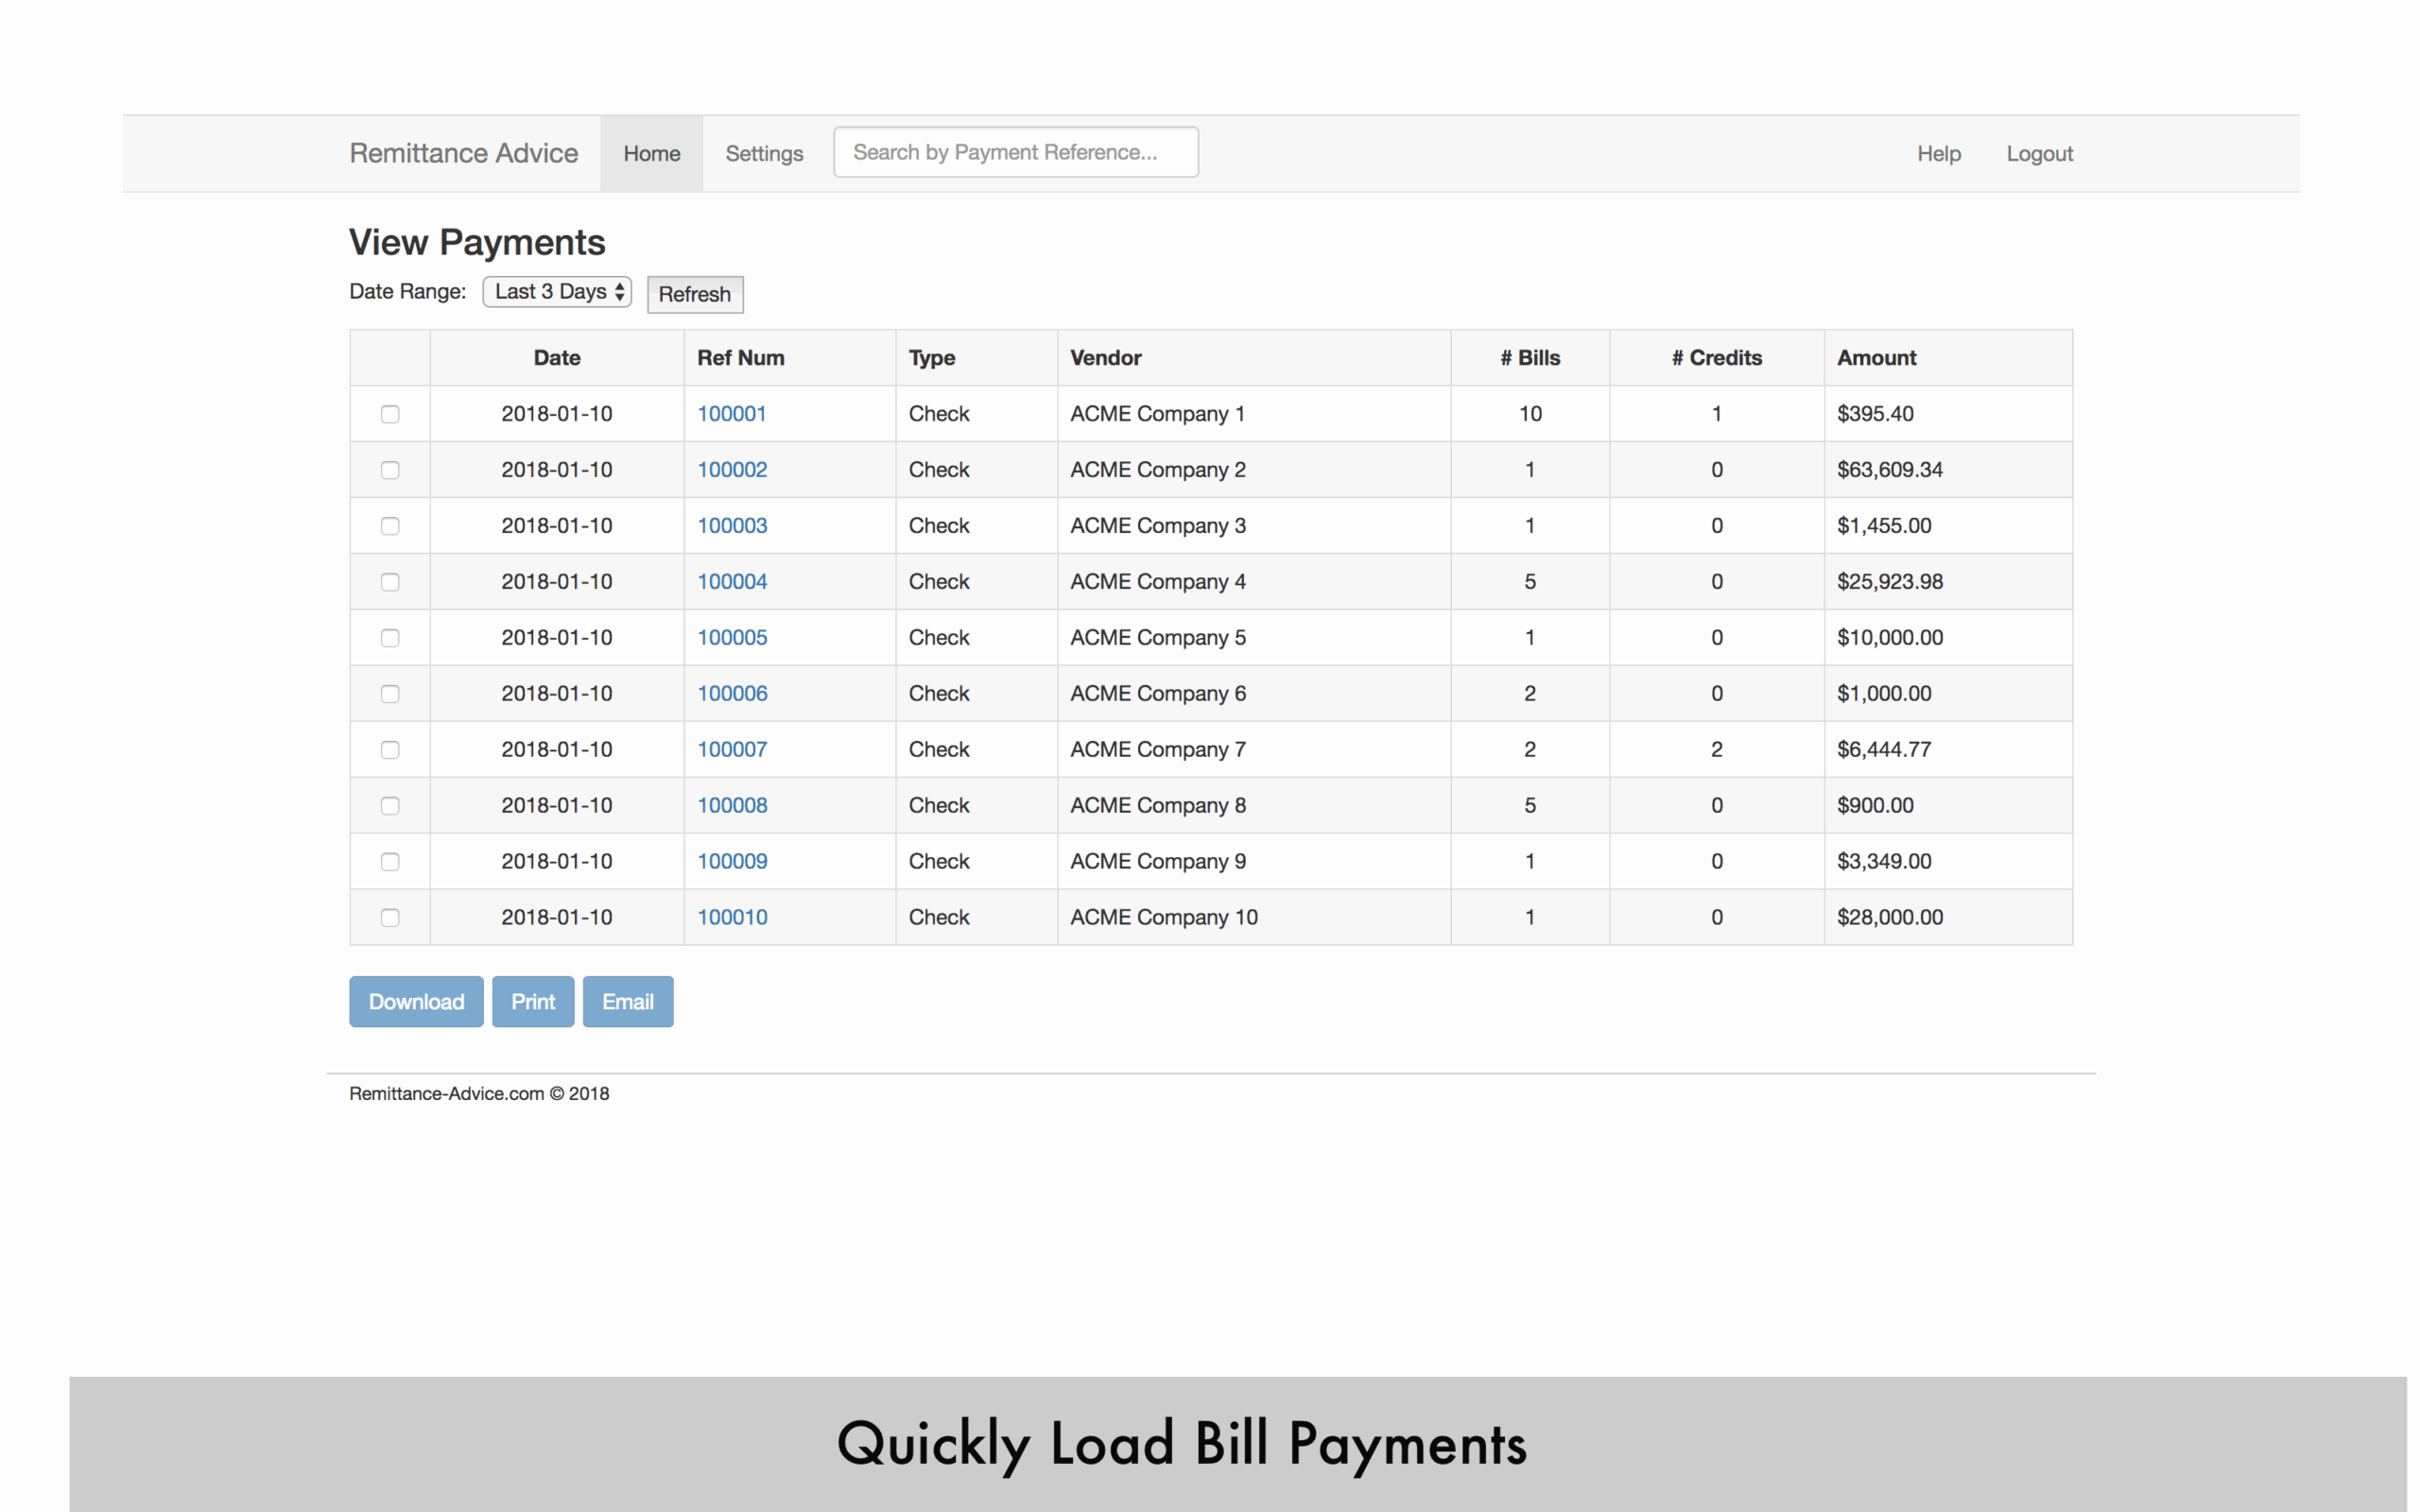Log out using Logout link

pyautogui.click(x=2039, y=154)
